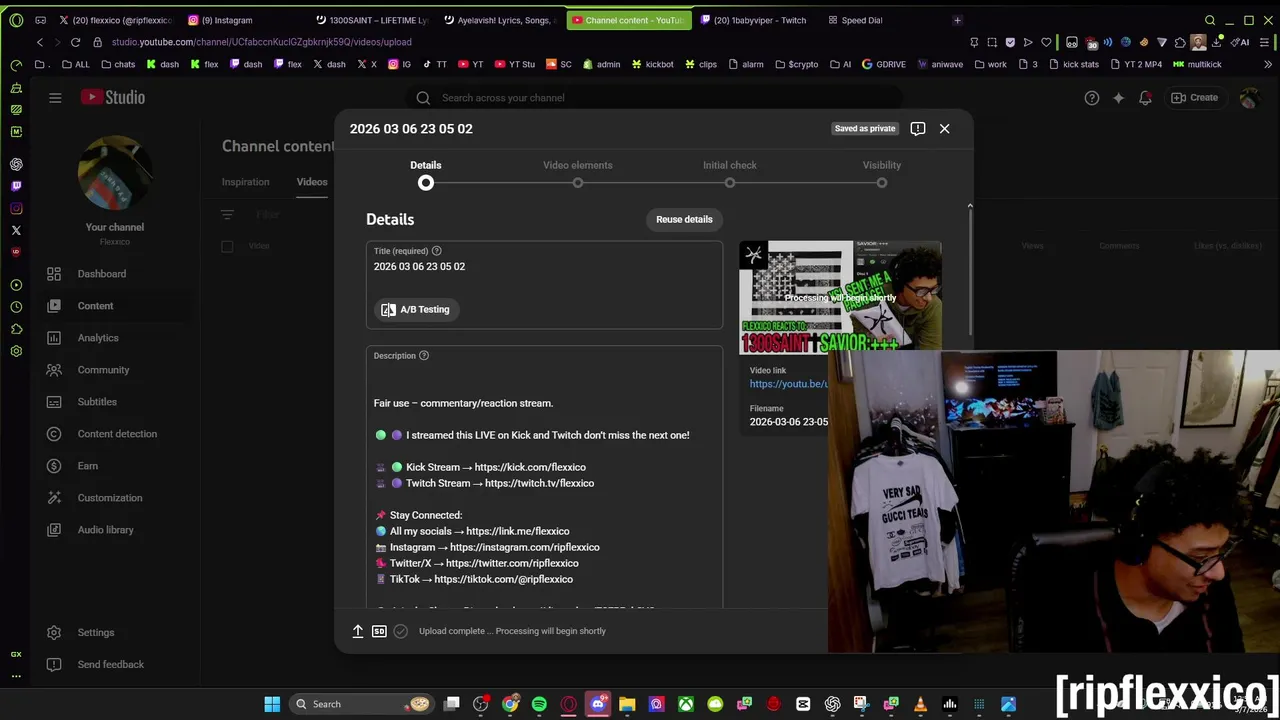Click the send feedback icon in dialog header
This screenshot has height=720, width=1280.
pyautogui.click(x=918, y=128)
